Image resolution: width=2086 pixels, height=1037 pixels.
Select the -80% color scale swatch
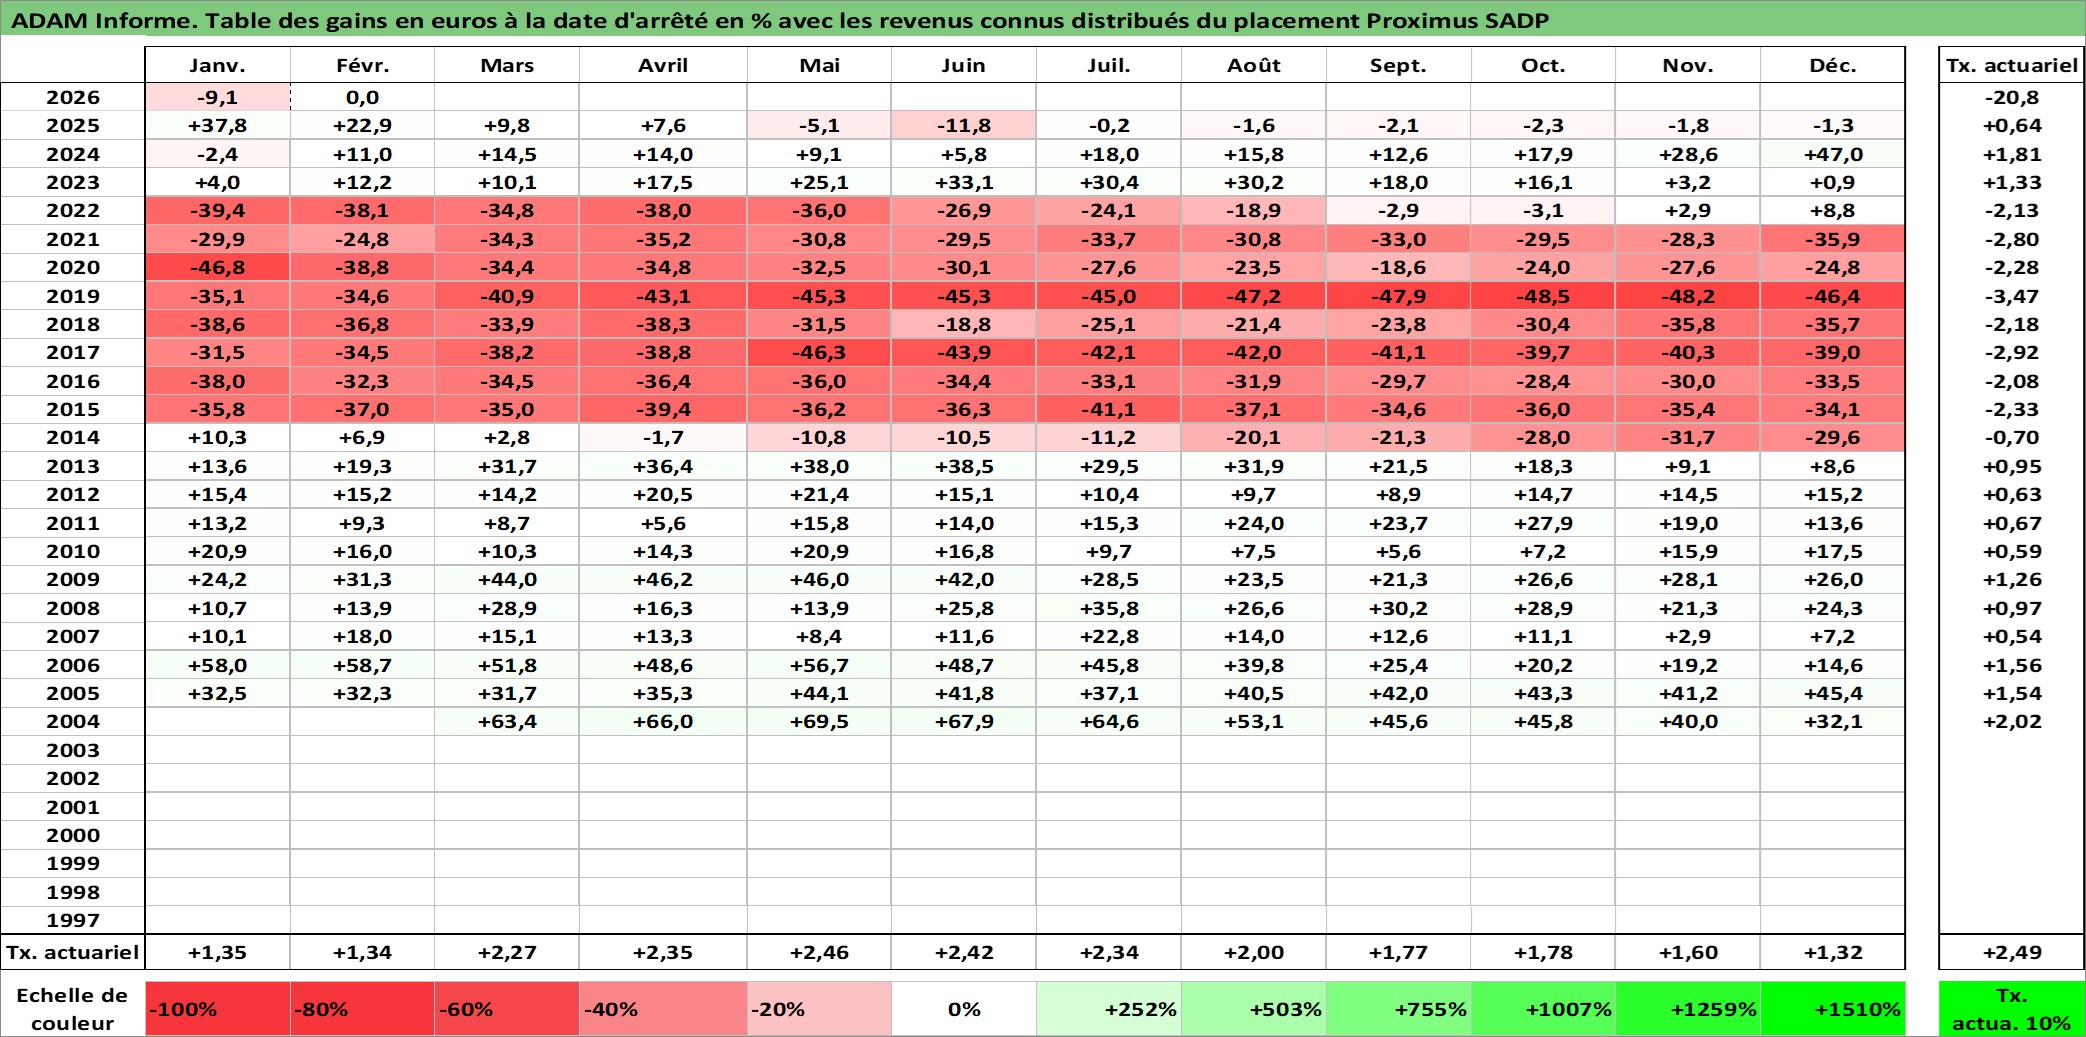(362, 1009)
